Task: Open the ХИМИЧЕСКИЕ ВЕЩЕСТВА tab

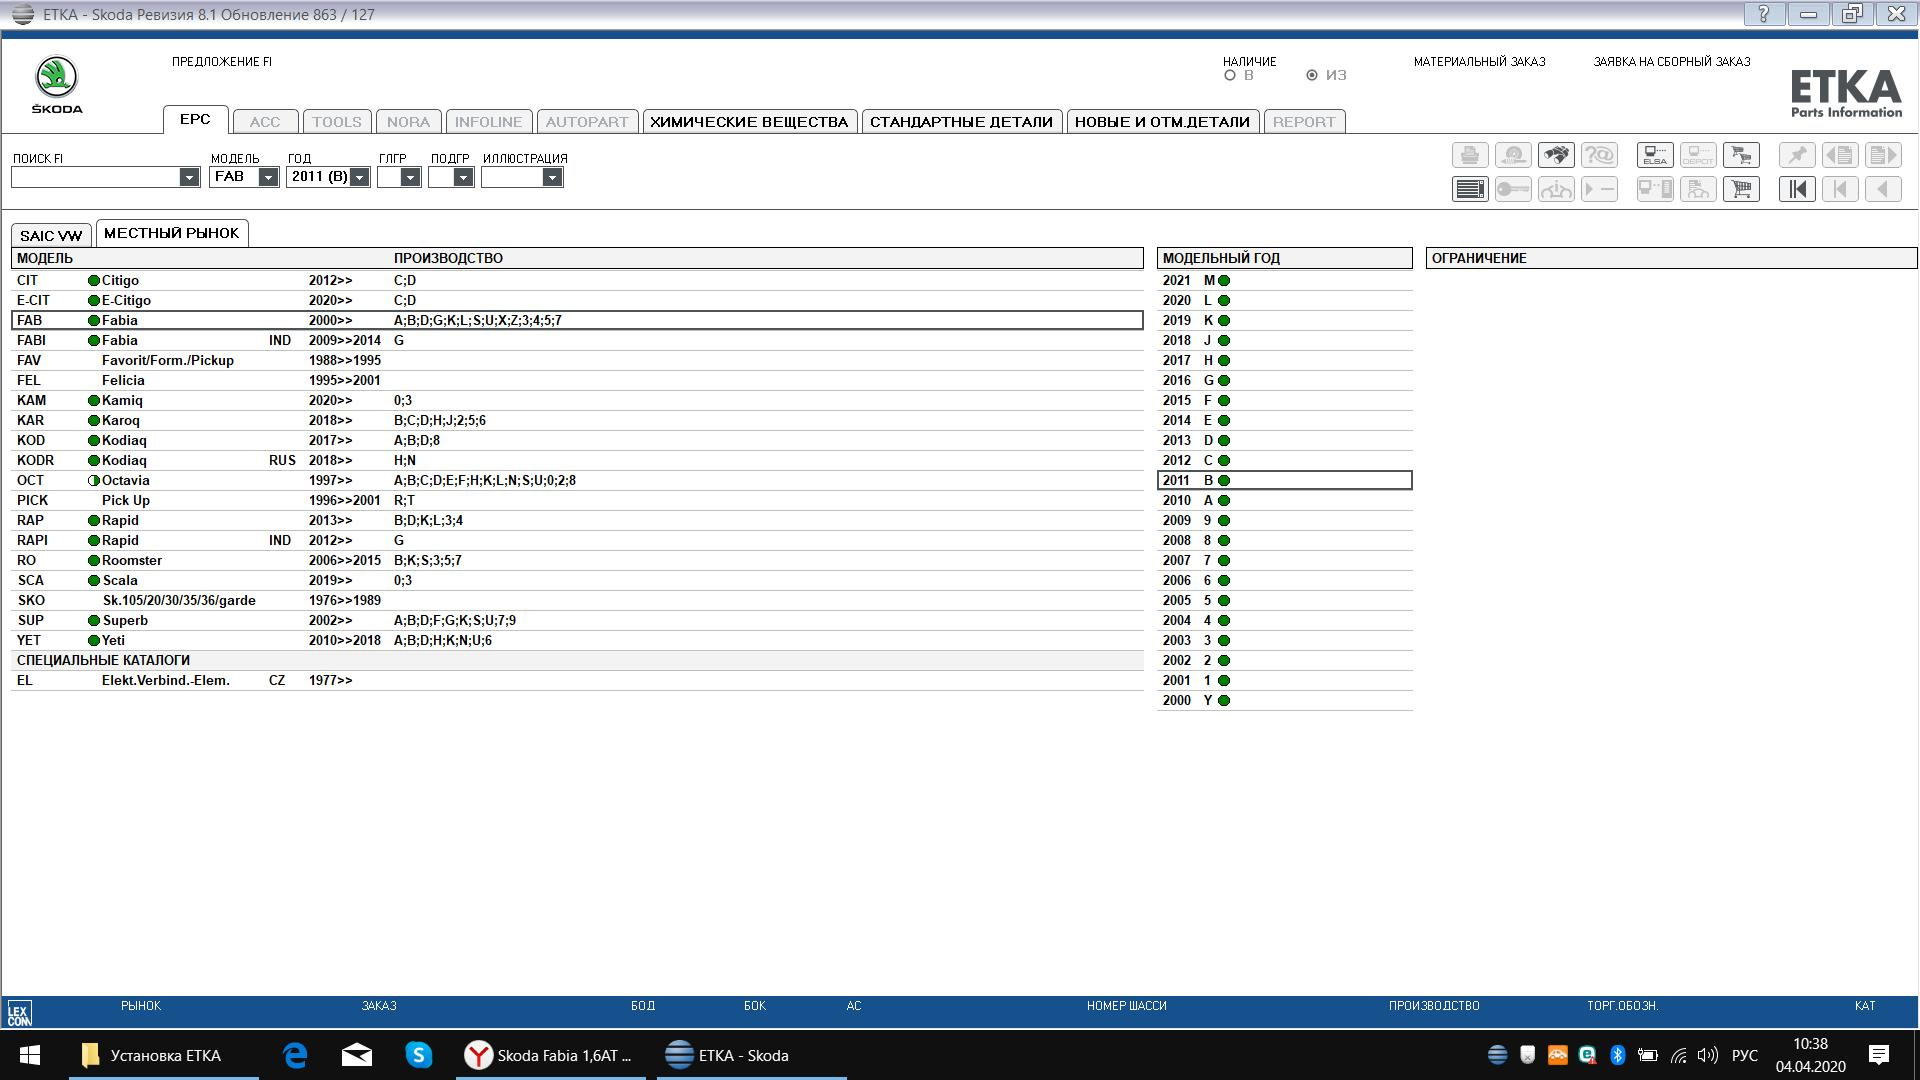Action: pyautogui.click(x=748, y=122)
